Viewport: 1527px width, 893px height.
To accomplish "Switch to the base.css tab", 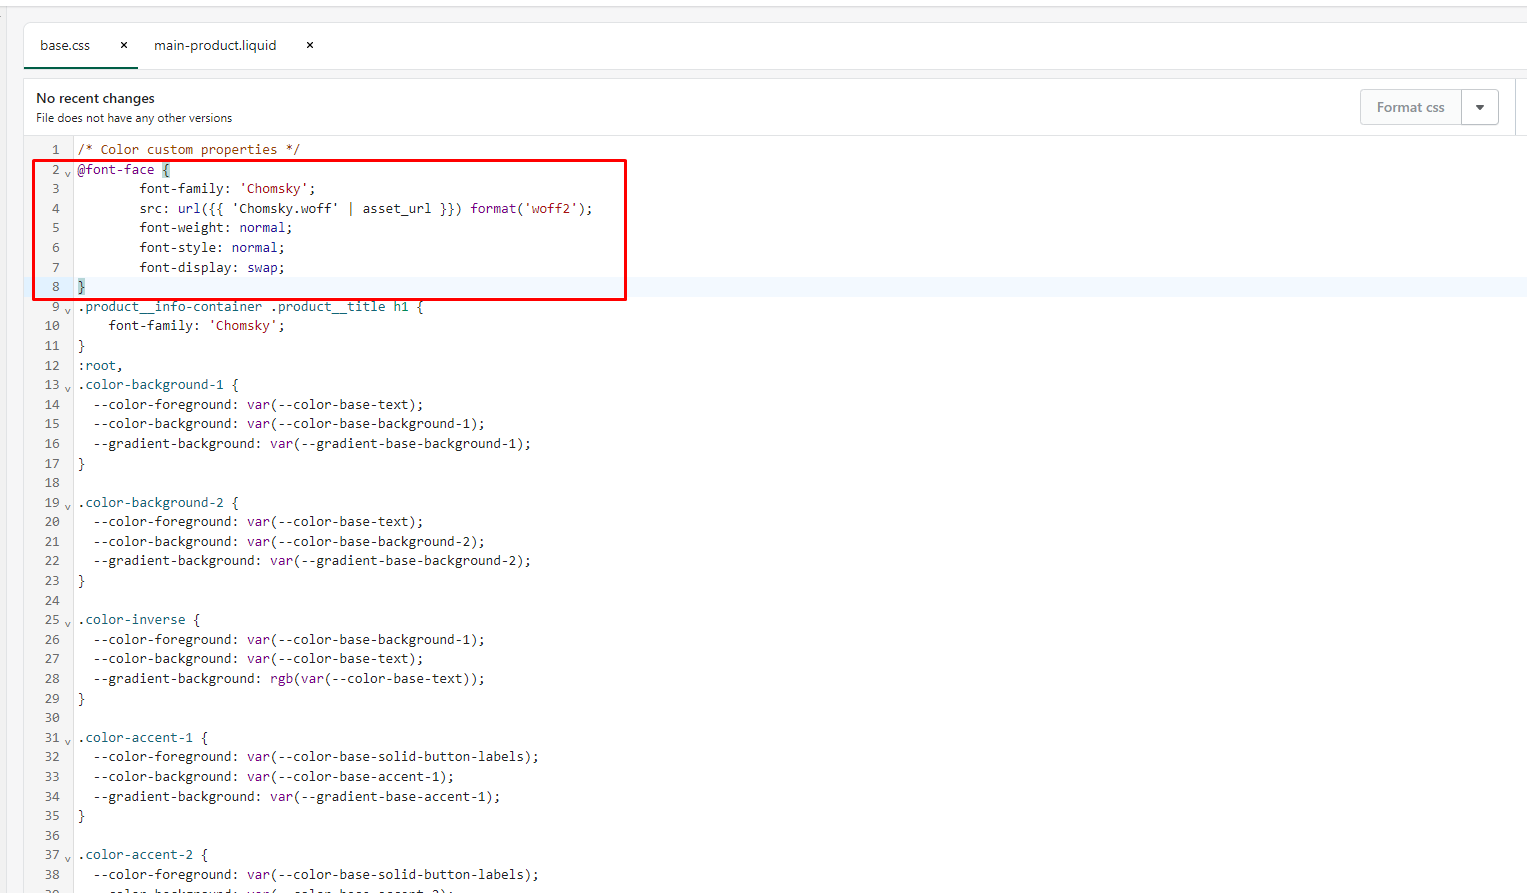I will 65,45.
